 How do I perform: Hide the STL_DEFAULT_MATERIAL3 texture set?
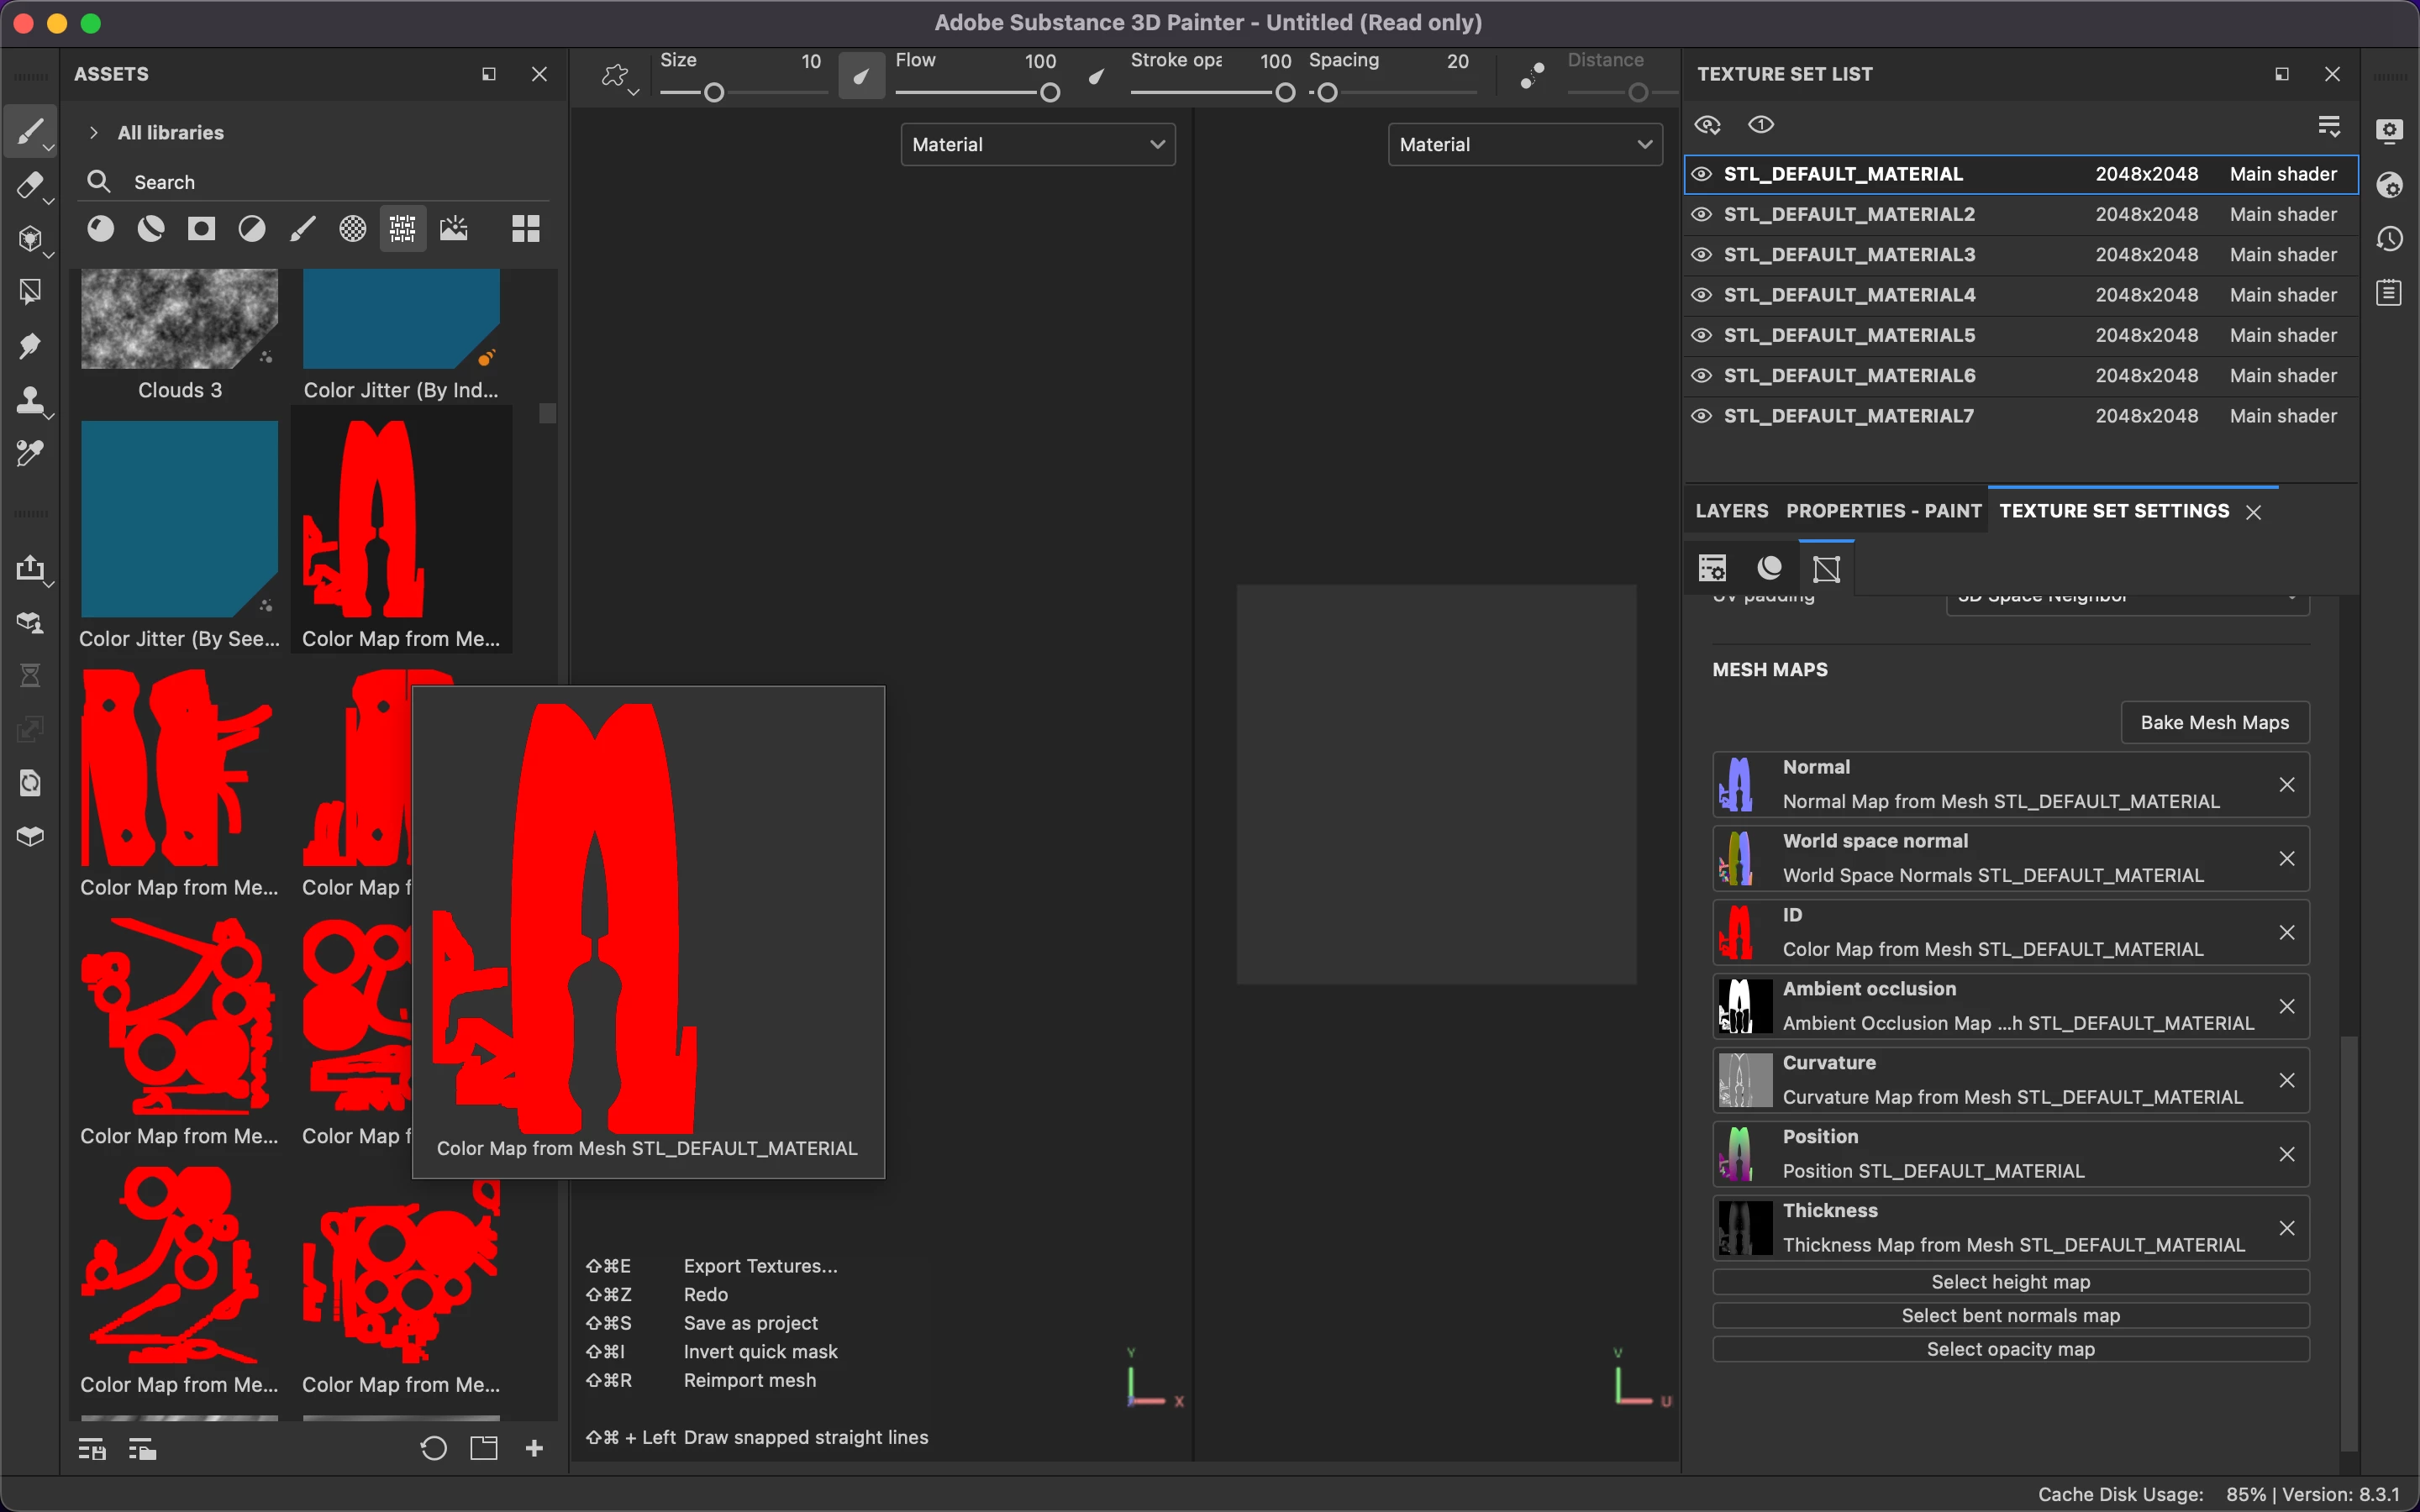(x=1701, y=255)
